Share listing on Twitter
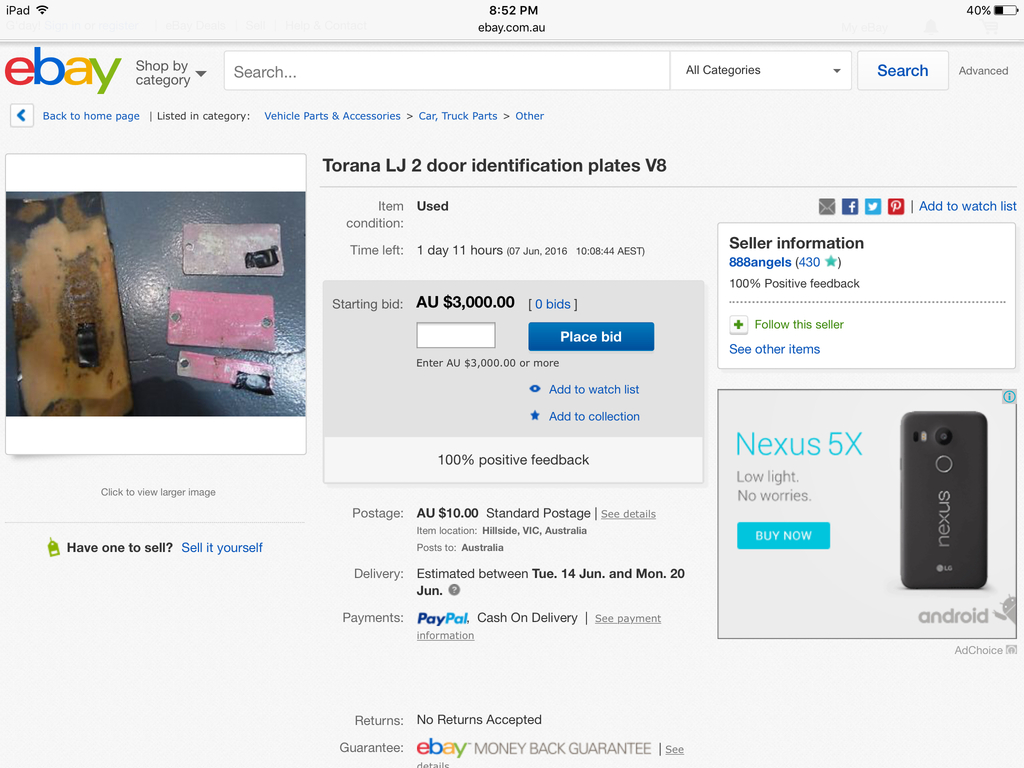Image resolution: width=1024 pixels, height=768 pixels. tap(873, 206)
